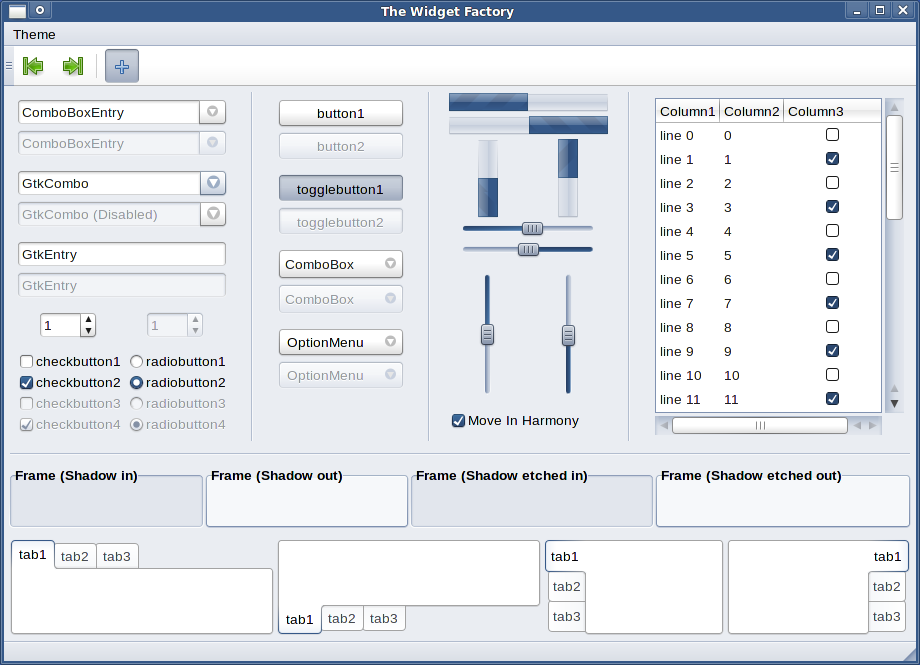Click the spin button up arrow
The width and height of the screenshot is (920, 665).
point(88,320)
